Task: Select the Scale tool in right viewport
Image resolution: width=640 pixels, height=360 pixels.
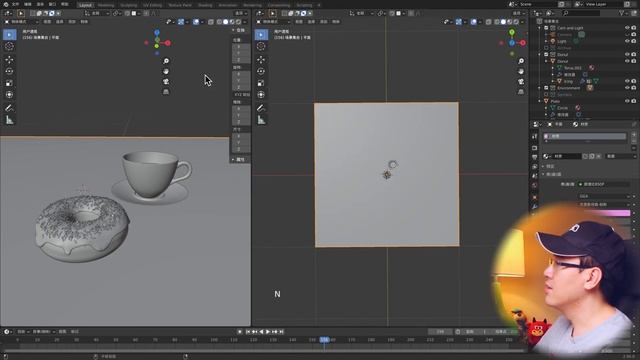Action: [x=261, y=83]
